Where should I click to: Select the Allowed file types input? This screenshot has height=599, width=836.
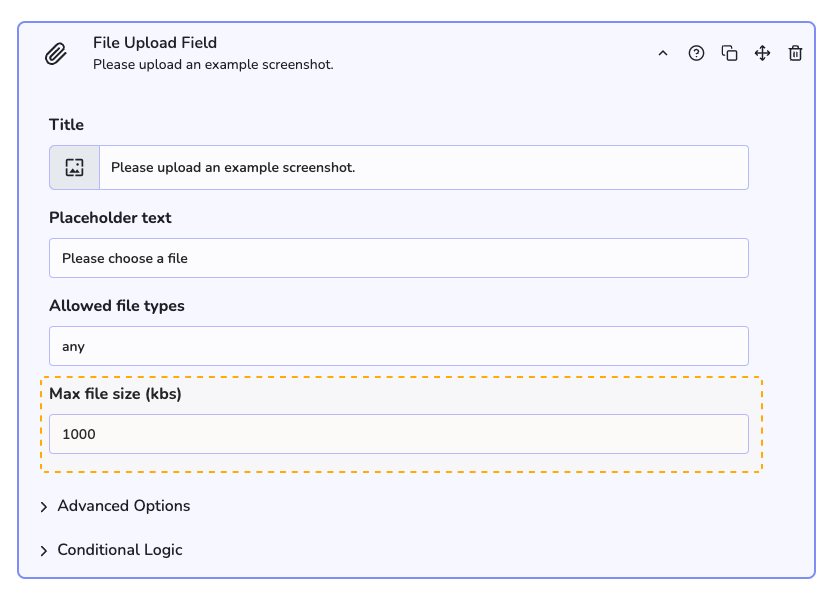click(398, 346)
